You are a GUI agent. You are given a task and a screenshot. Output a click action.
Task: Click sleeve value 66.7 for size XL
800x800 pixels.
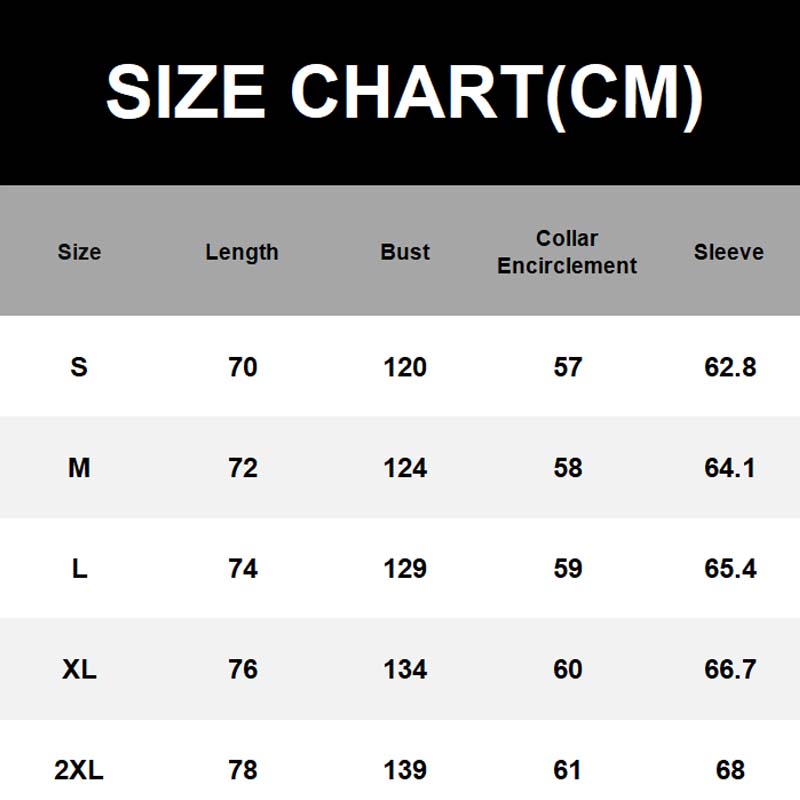click(730, 669)
